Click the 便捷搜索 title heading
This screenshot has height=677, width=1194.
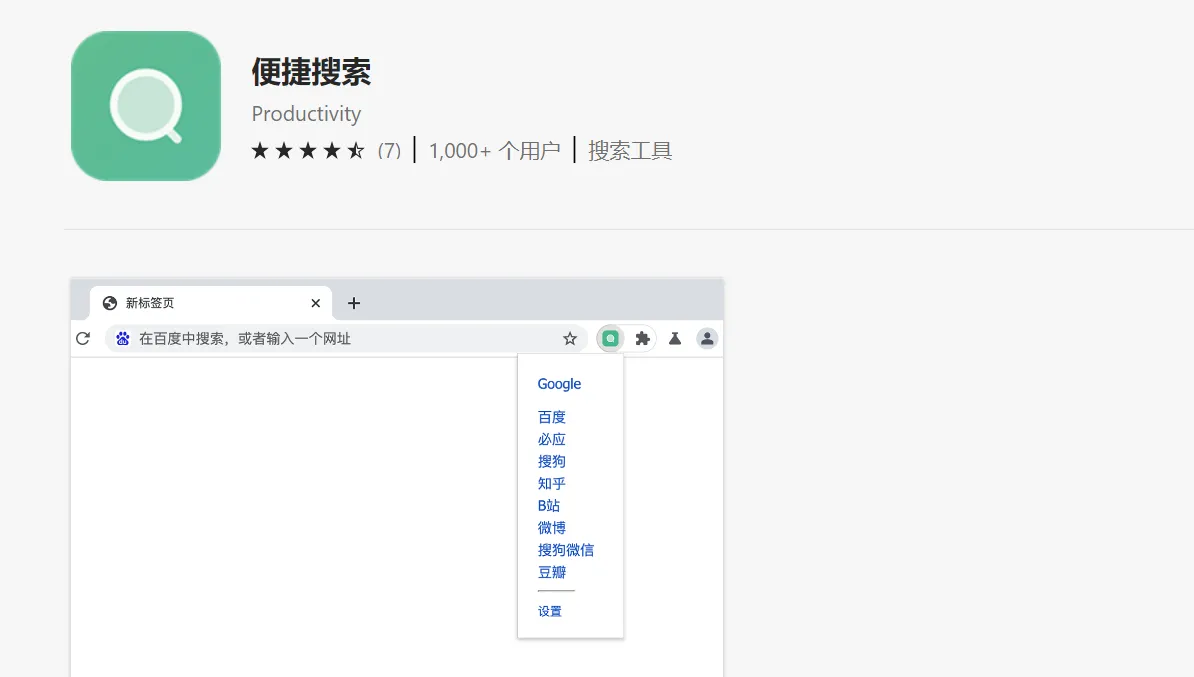pyautogui.click(x=311, y=72)
